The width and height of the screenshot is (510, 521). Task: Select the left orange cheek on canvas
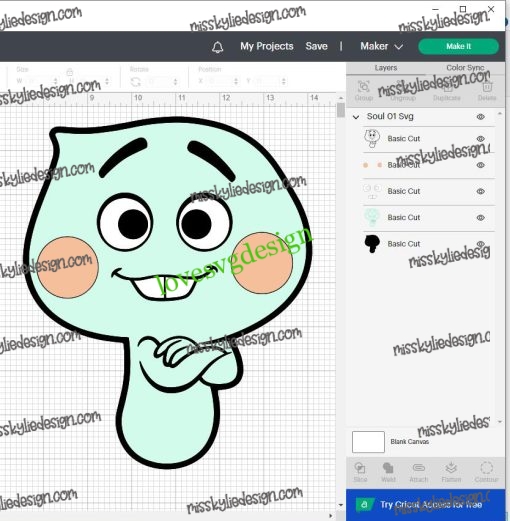pos(68,267)
